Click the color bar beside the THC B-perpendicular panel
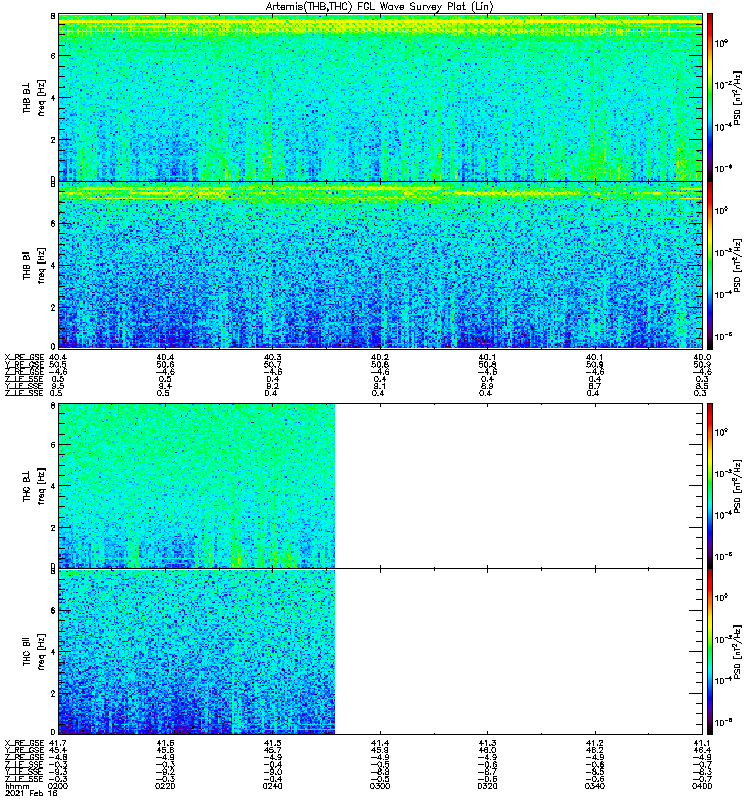 point(710,485)
